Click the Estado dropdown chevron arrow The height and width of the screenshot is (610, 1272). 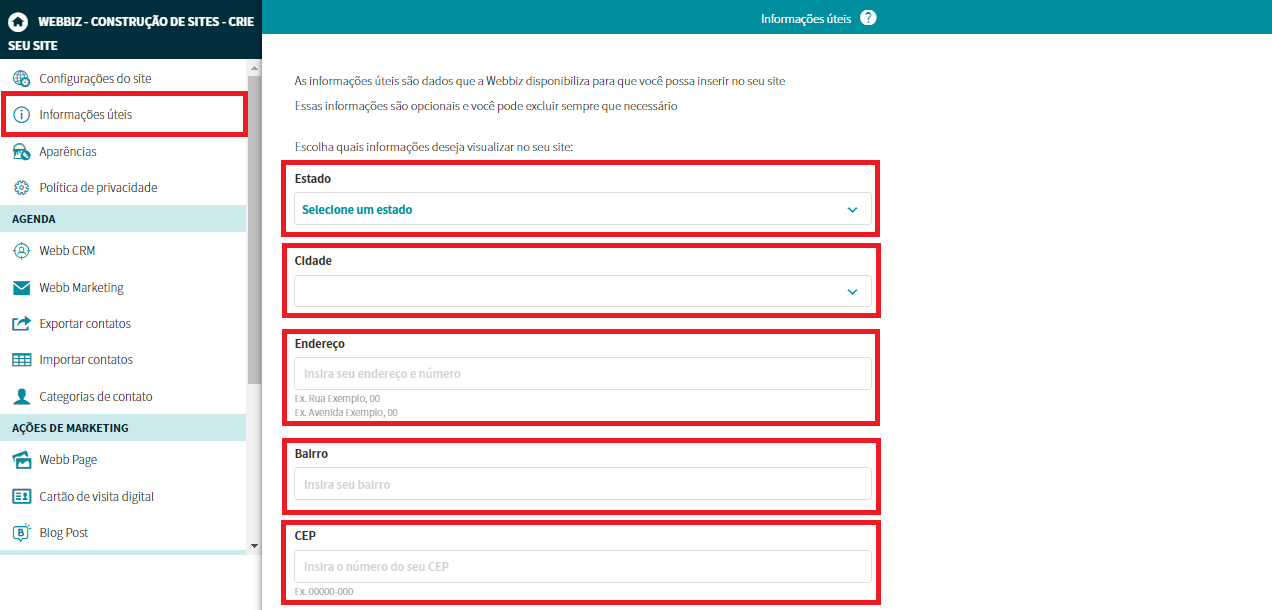852,210
